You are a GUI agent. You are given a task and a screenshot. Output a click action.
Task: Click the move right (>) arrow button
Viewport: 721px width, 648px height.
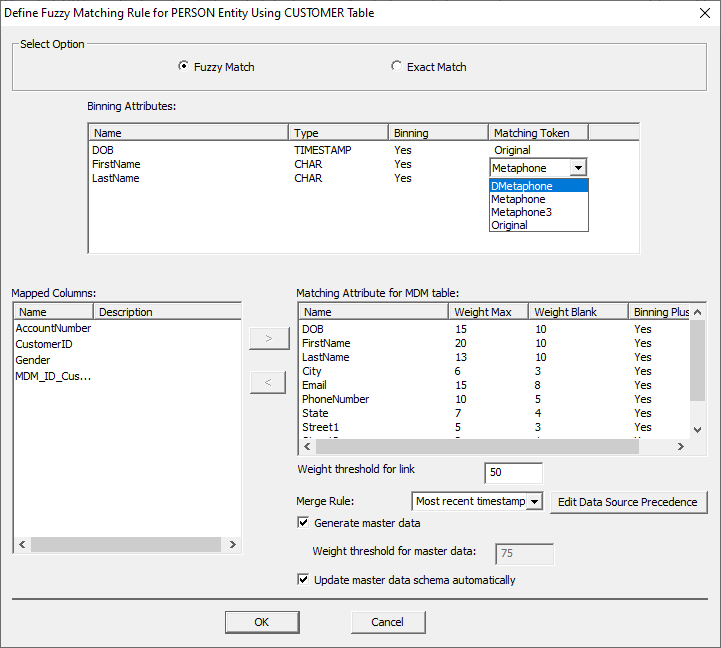269,338
